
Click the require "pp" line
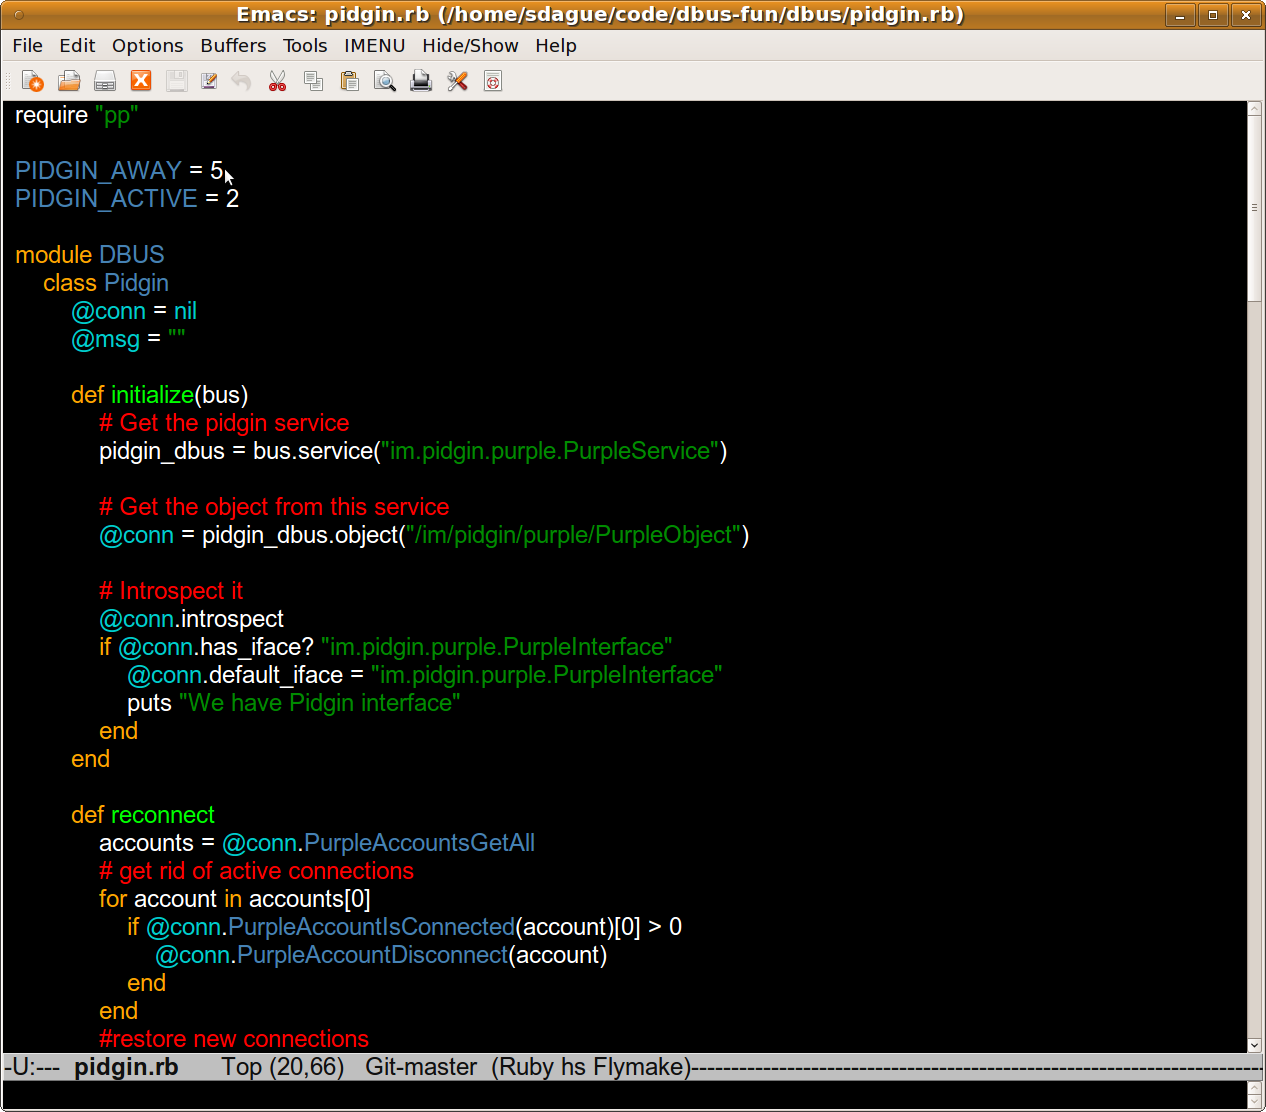pos(76,116)
